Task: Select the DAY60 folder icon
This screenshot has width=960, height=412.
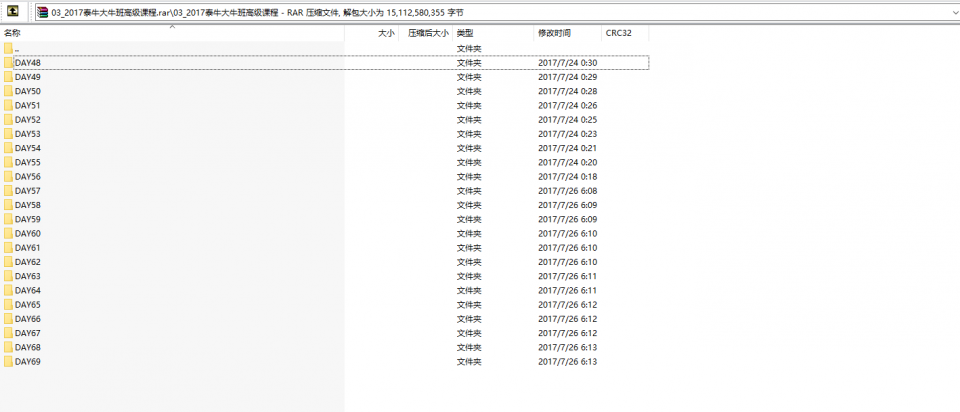Action: [8, 233]
